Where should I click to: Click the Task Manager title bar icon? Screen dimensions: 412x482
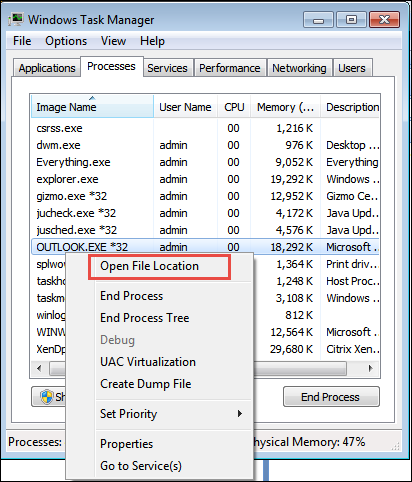pos(16,20)
